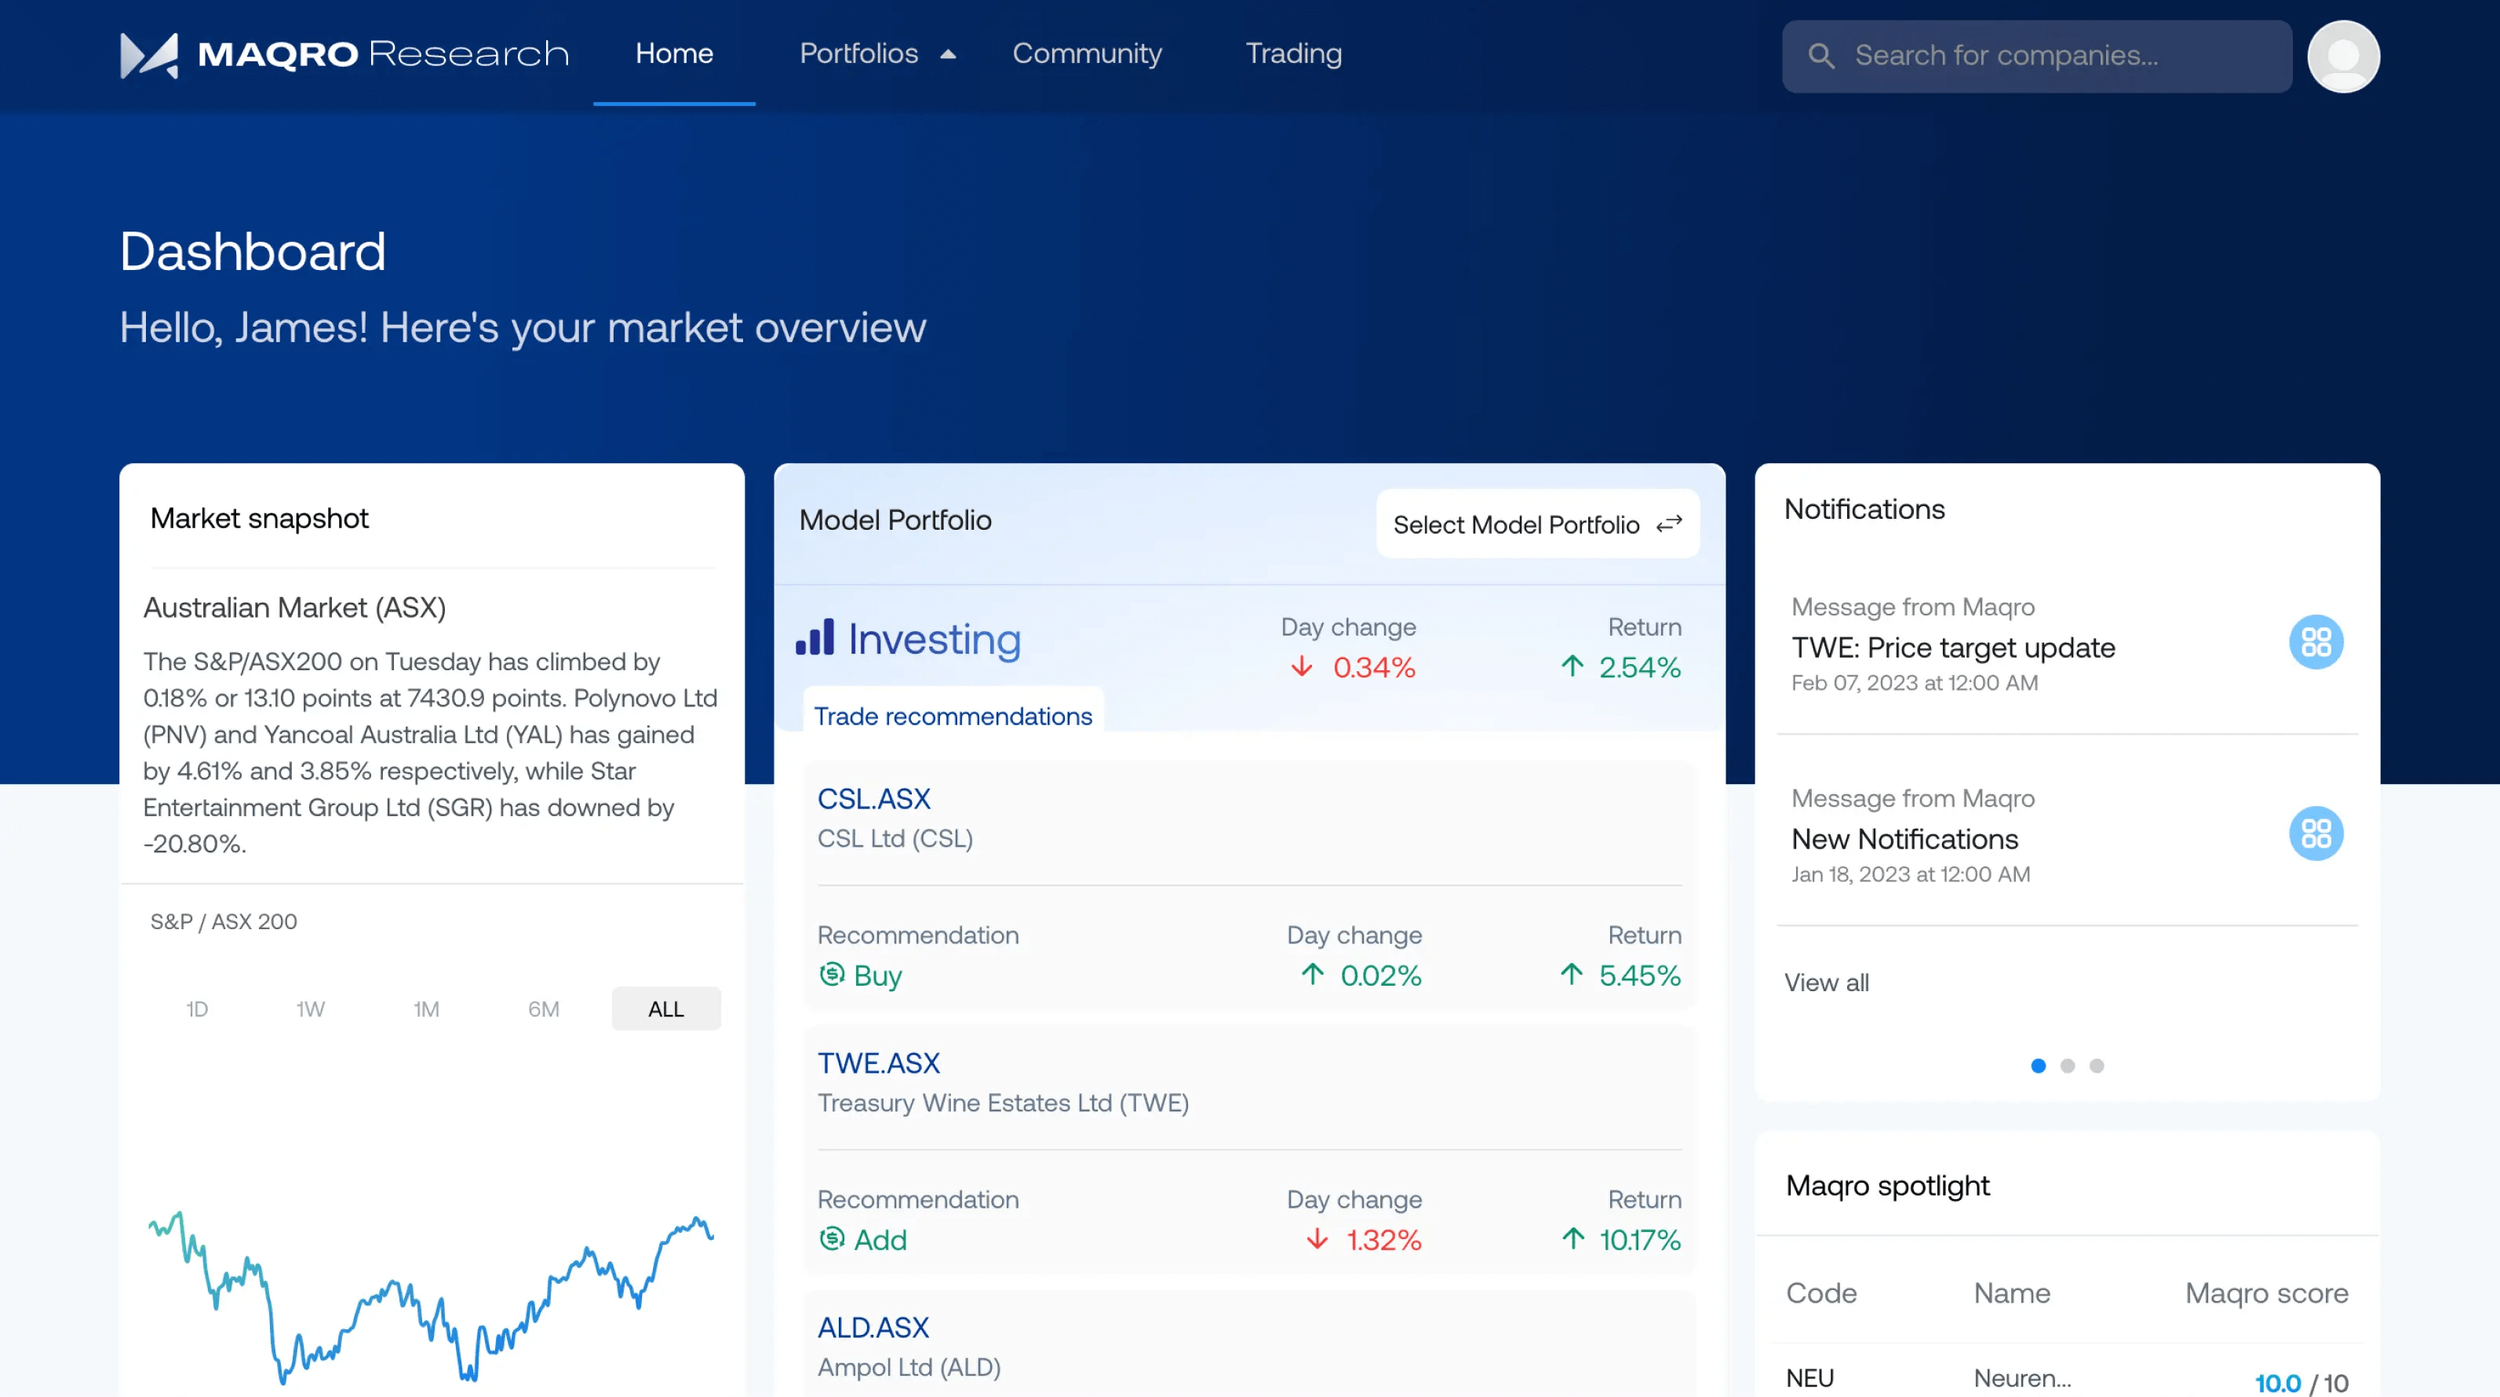Switch chart range to 1M
2500x1397 pixels.
(426, 1009)
